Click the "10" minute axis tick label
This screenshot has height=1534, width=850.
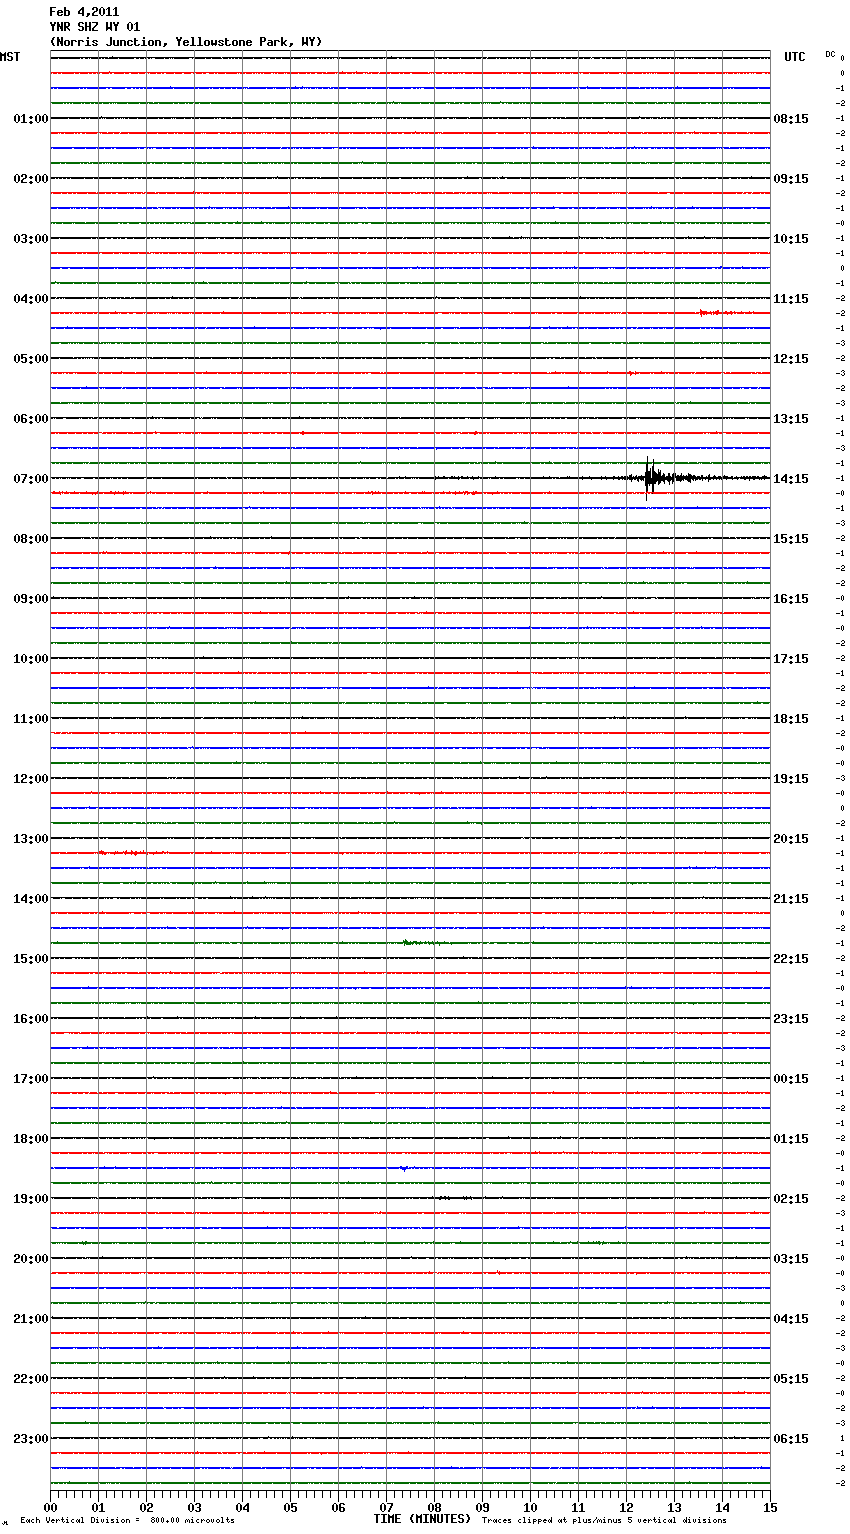click(530, 1507)
